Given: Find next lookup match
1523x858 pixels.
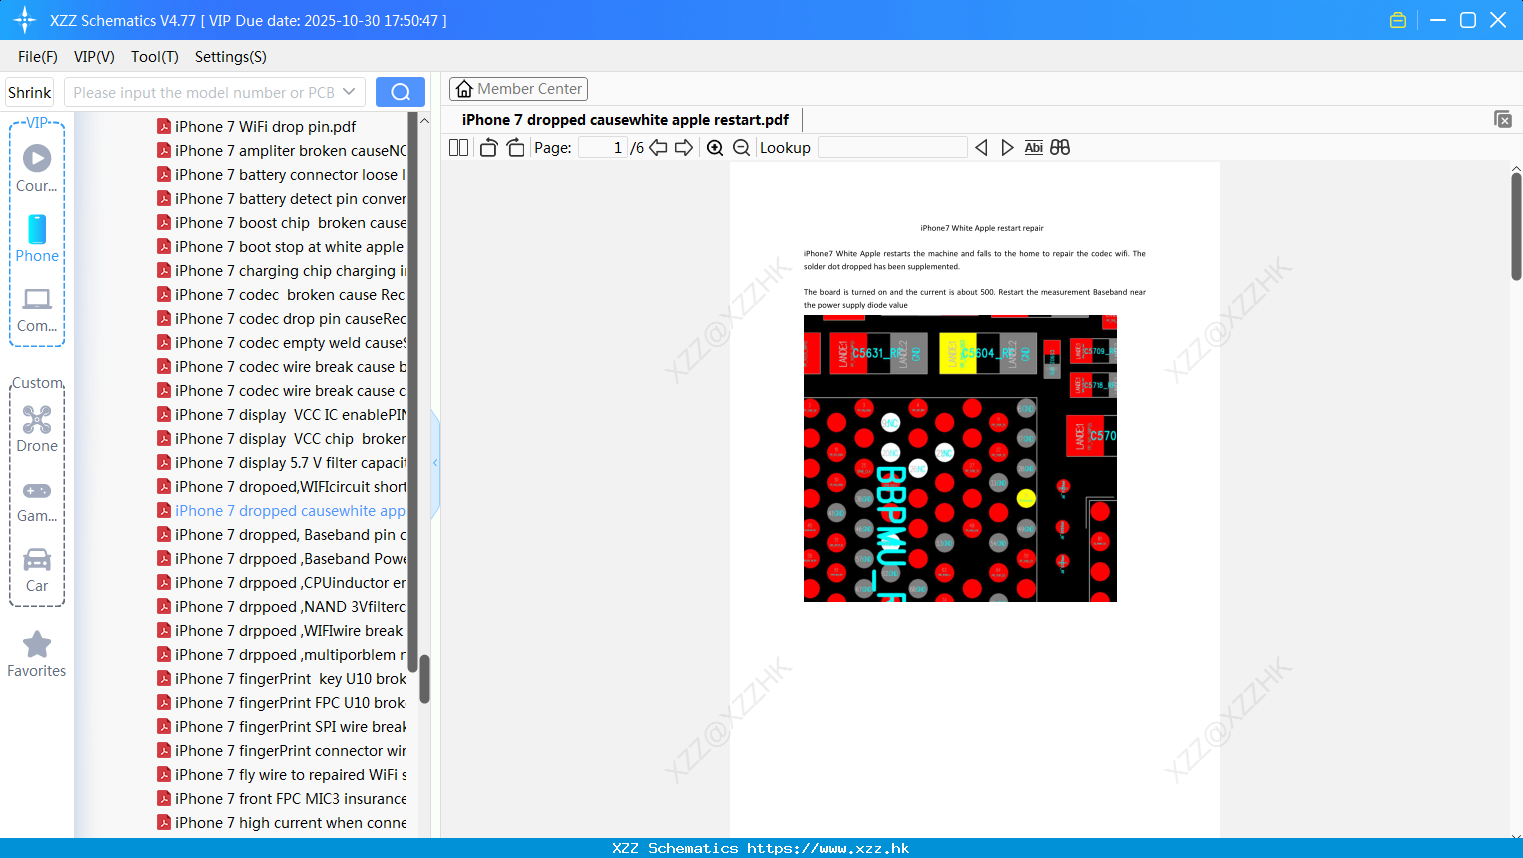Looking at the screenshot, I should click(1007, 148).
